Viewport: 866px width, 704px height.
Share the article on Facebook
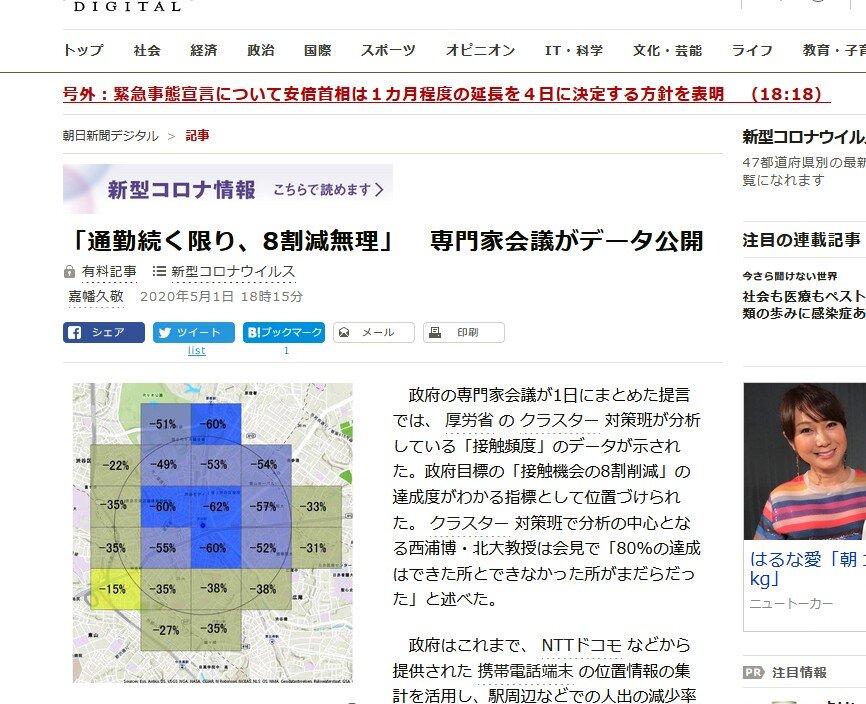point(104,332)
